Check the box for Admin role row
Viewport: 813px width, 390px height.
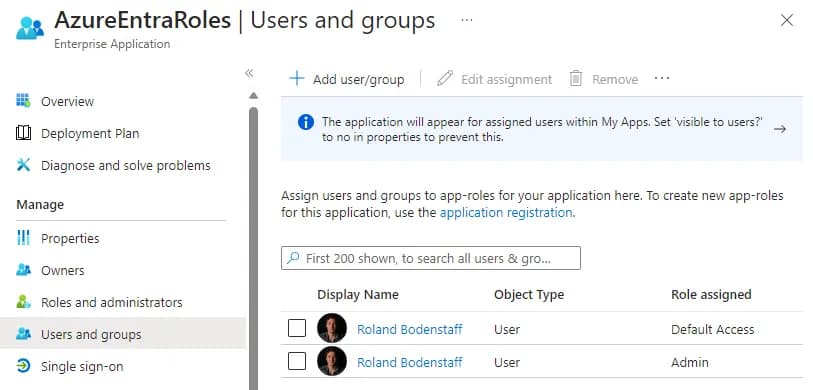tap(297, 361)
